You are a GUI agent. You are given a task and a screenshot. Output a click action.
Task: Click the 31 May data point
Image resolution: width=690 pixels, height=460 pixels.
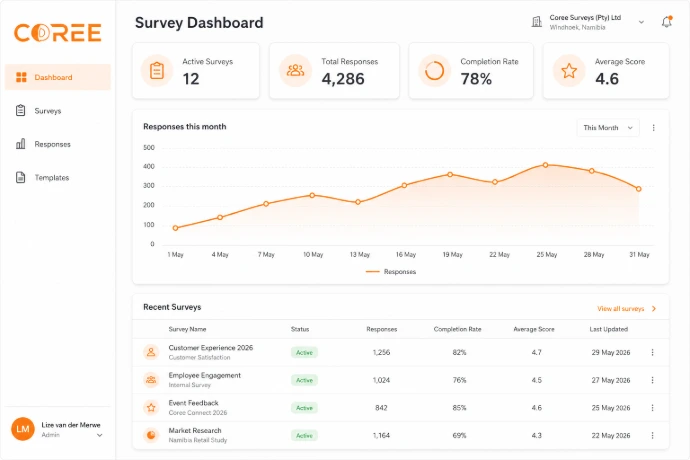coord(639,189)
